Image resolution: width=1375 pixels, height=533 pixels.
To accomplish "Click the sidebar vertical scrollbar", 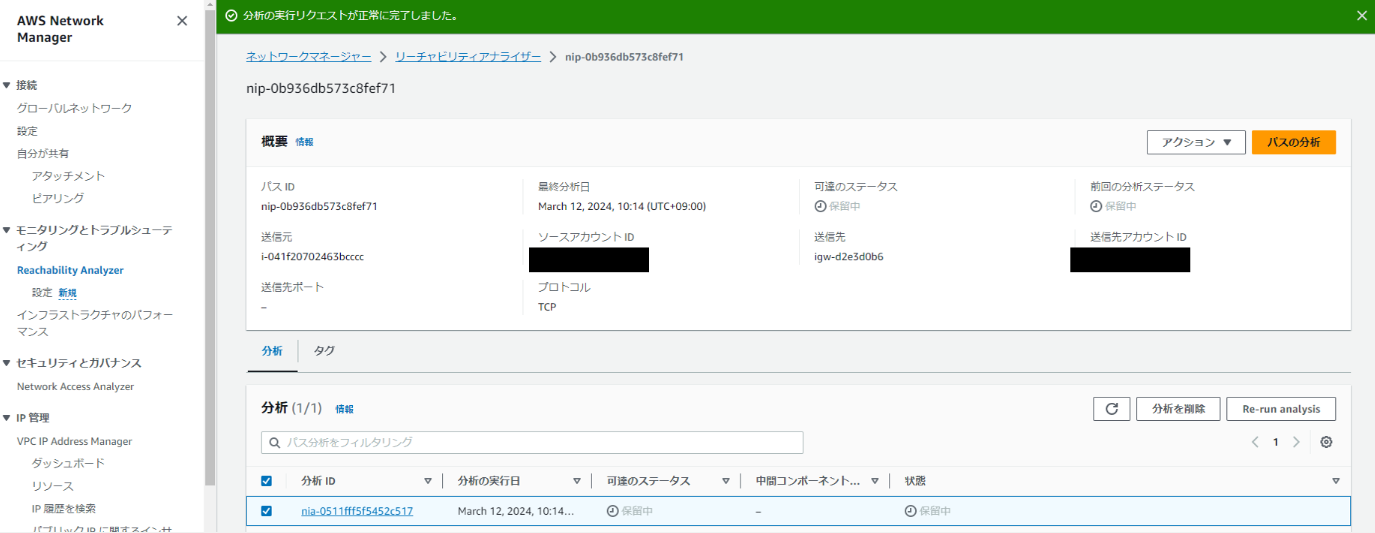I will click(x=210, y=250).
